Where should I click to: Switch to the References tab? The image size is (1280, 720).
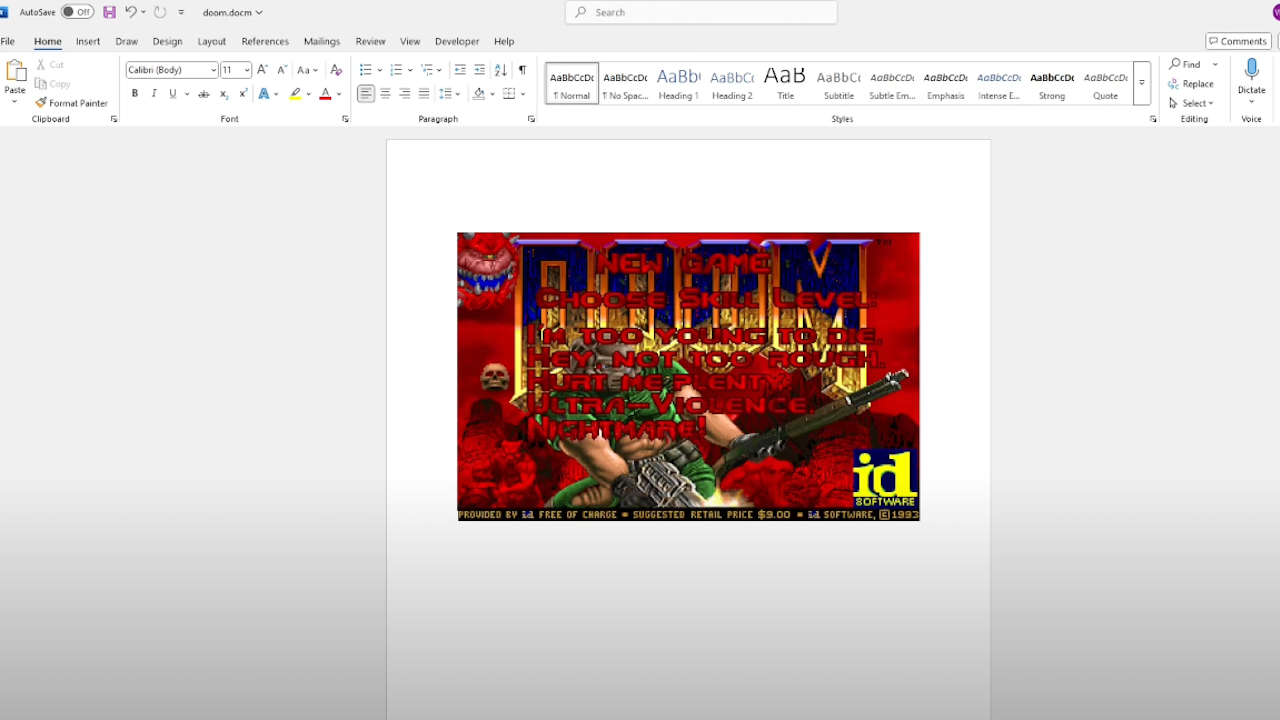point(265,41)
